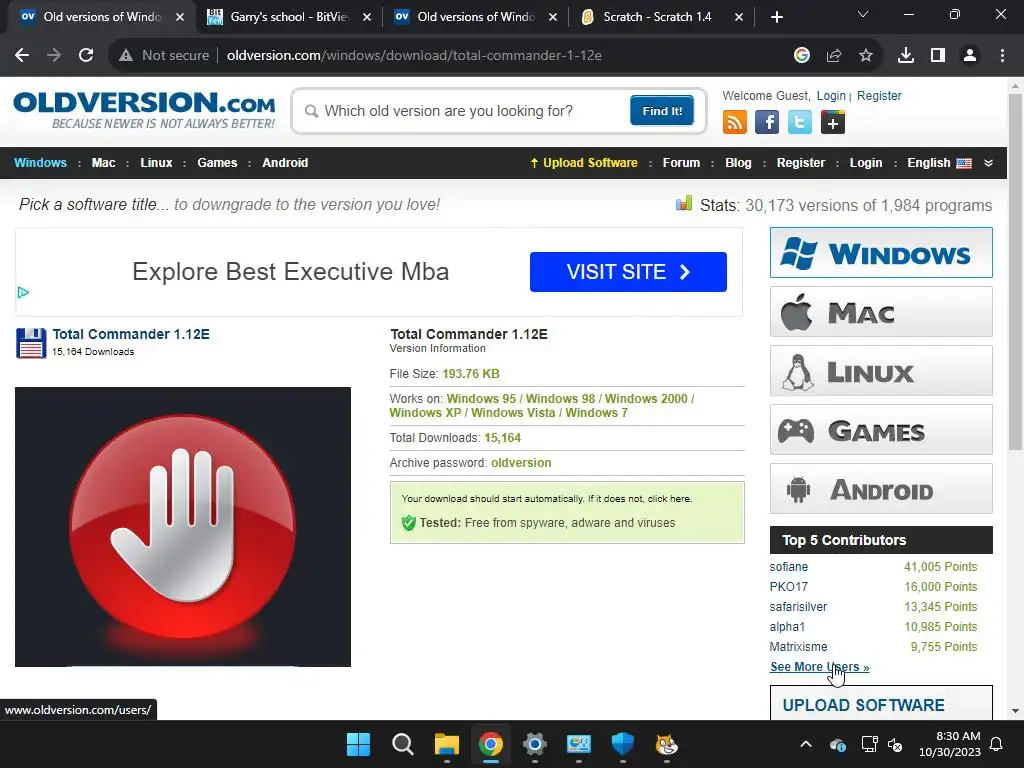Open the Windows category sidebar button

point(881,253)
